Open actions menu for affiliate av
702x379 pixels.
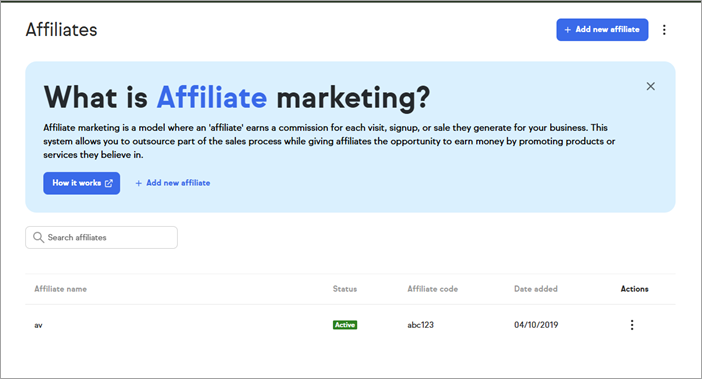coord(632,325)
